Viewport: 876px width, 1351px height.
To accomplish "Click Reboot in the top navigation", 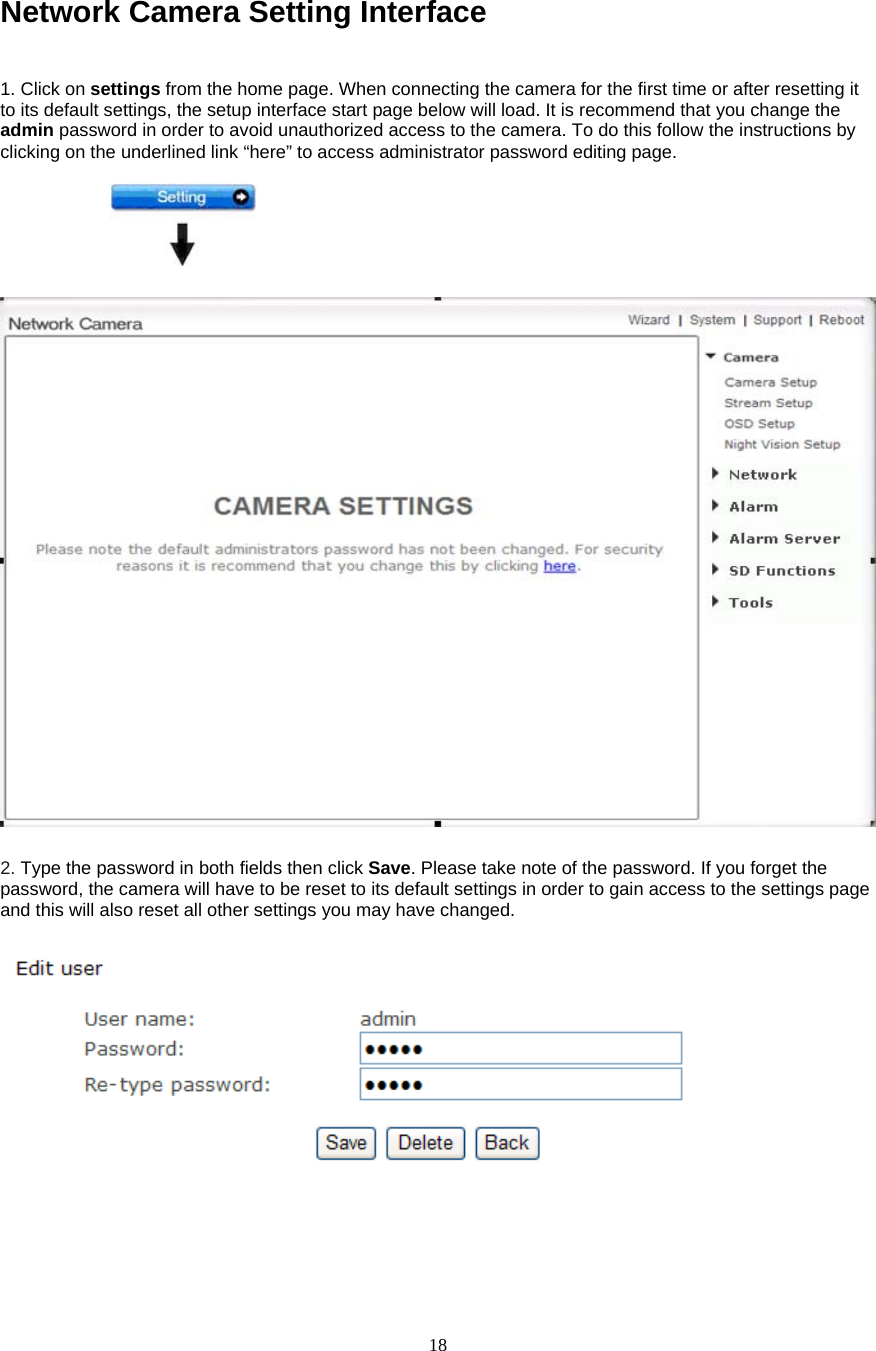I will [841, 320].
